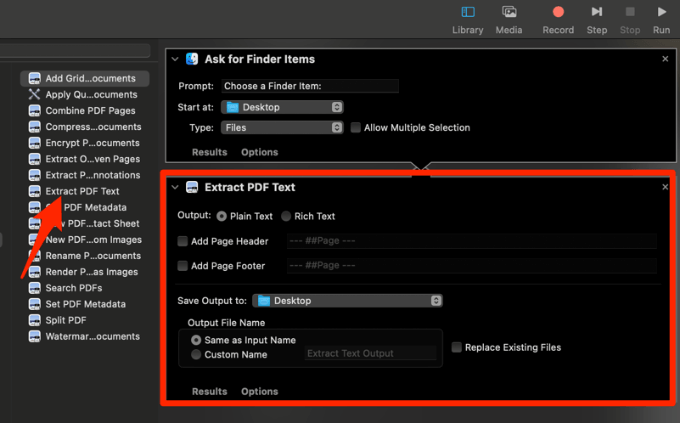Screen dimensions: 680x423
Task: Open the Save Output to dropdown
Action: [348, 300]
